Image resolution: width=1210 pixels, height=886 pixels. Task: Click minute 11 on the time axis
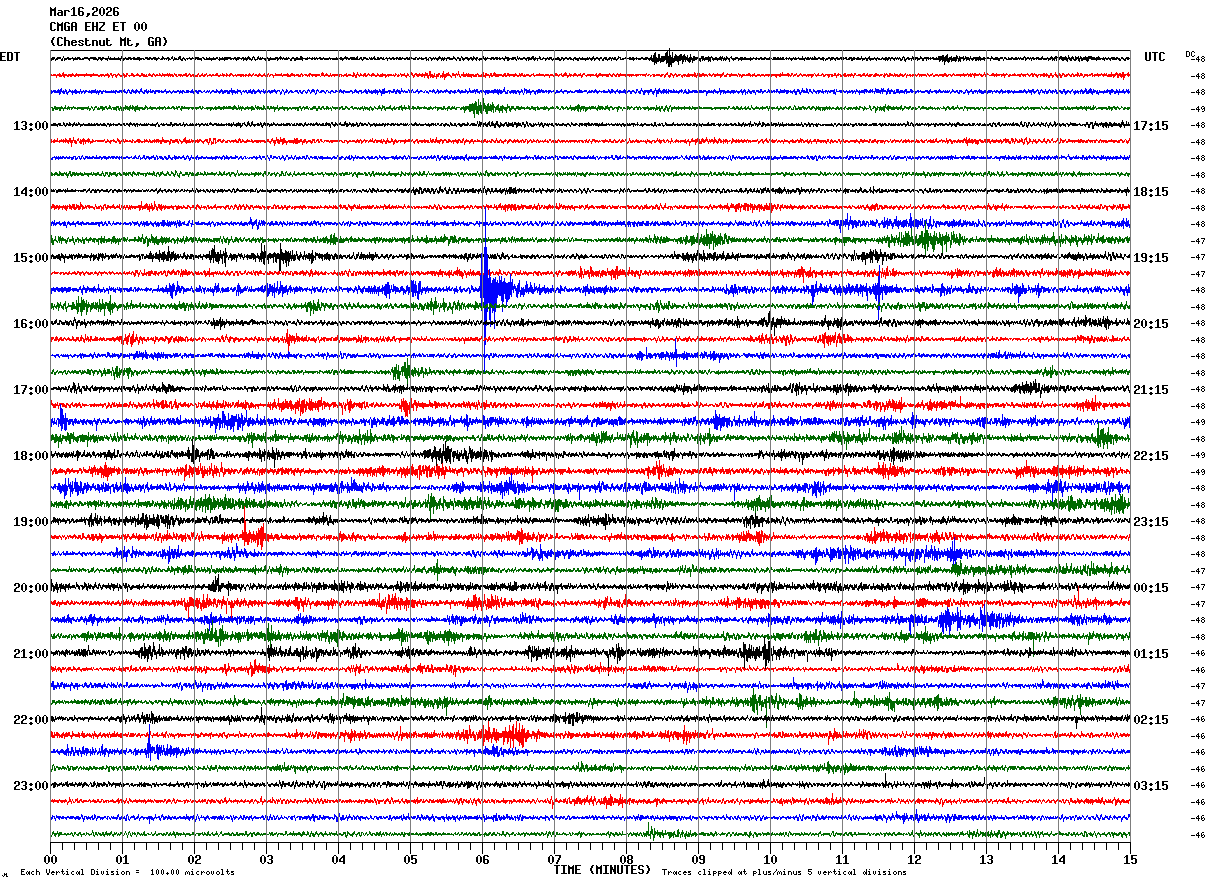coord(842,859)
